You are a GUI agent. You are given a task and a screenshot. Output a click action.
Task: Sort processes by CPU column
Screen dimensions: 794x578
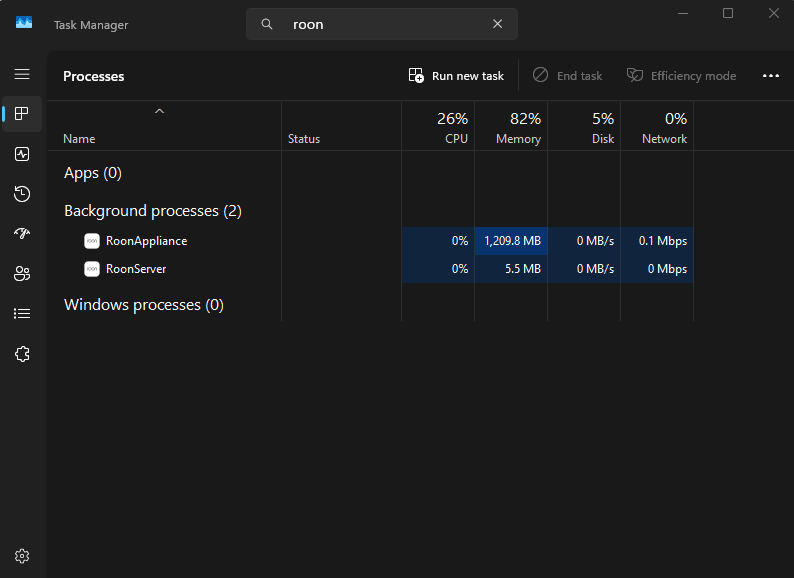(438, 127)
